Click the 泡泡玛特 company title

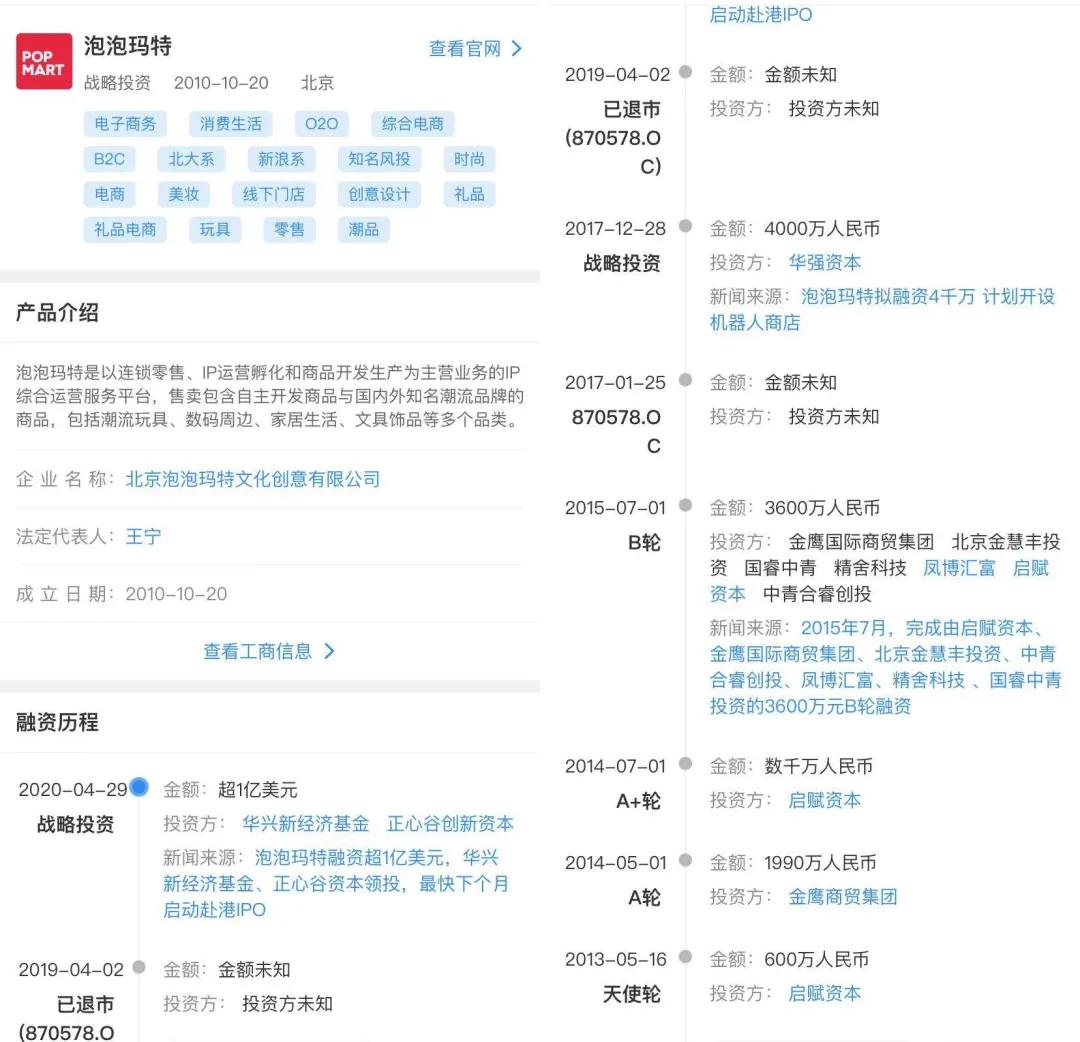128,46
